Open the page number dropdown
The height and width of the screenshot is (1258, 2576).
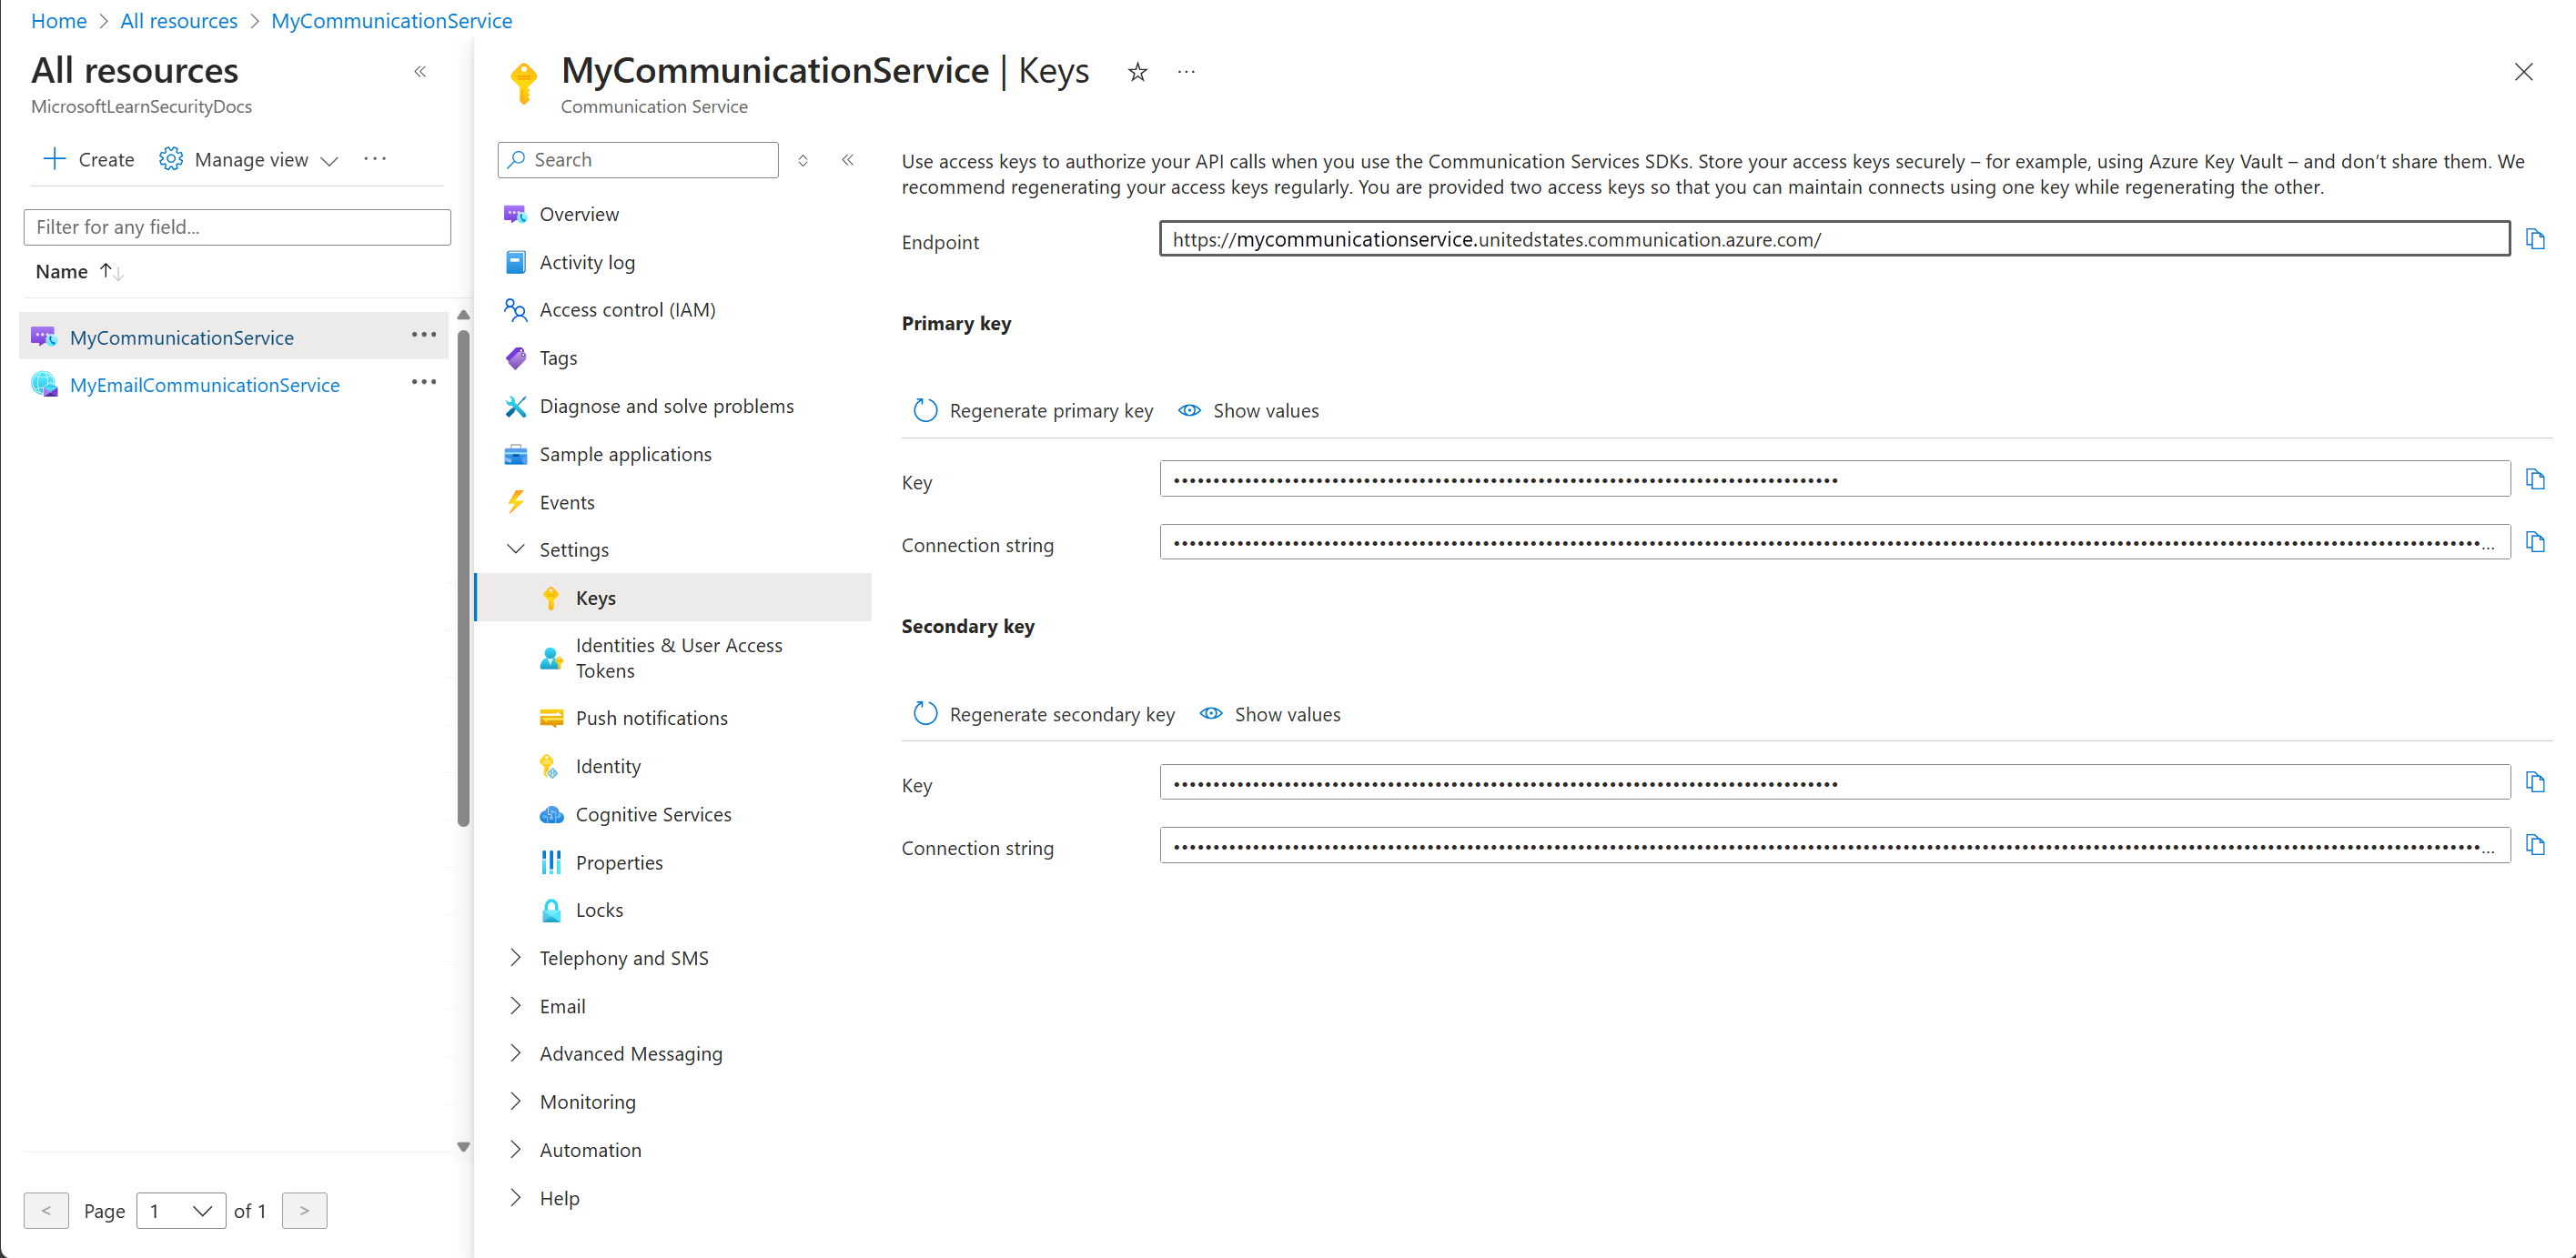pyautogui.click(x=181, y=1211)
